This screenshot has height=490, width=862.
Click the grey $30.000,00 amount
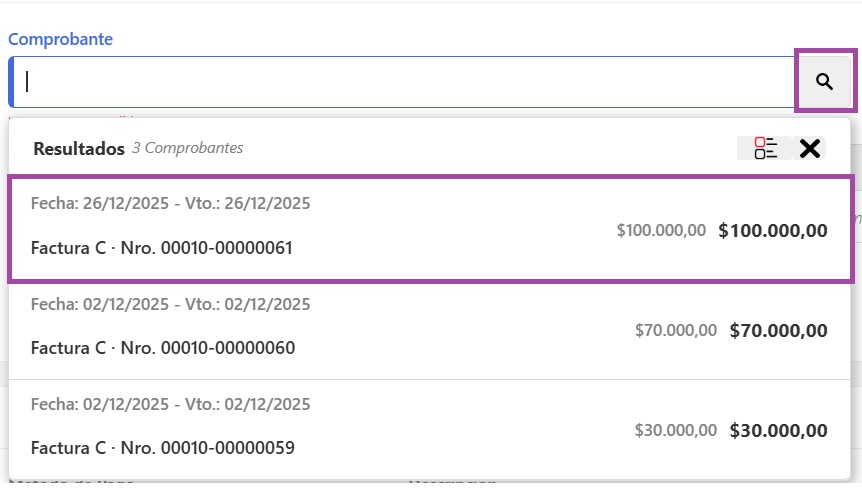click(675, 431)
